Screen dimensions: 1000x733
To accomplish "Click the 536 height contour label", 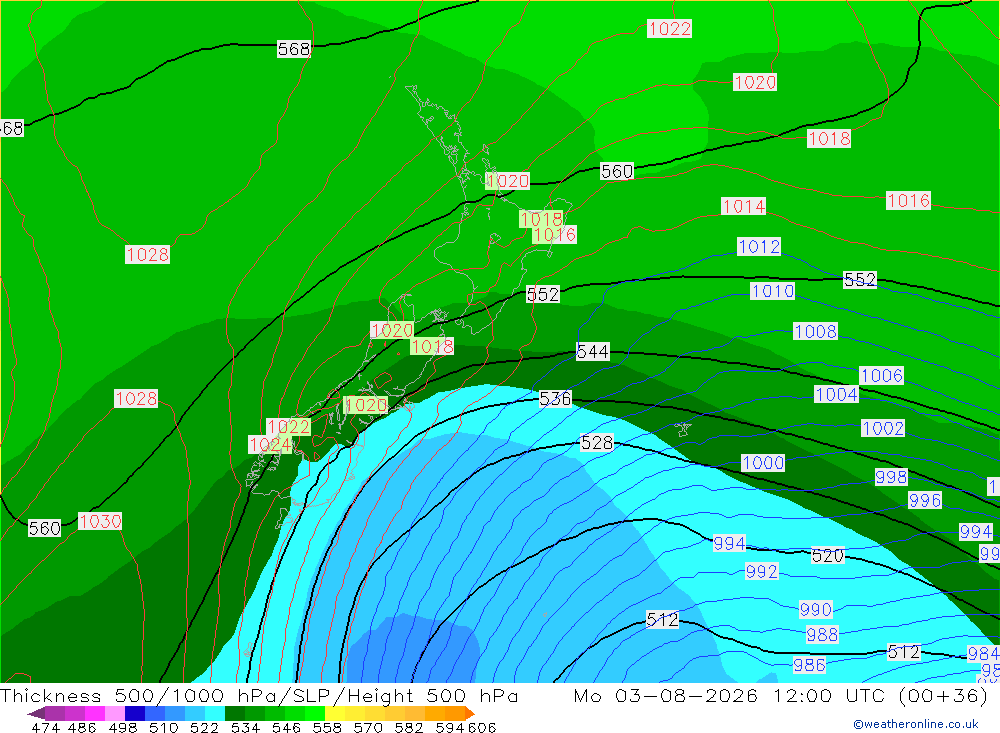I will point(555,399).
